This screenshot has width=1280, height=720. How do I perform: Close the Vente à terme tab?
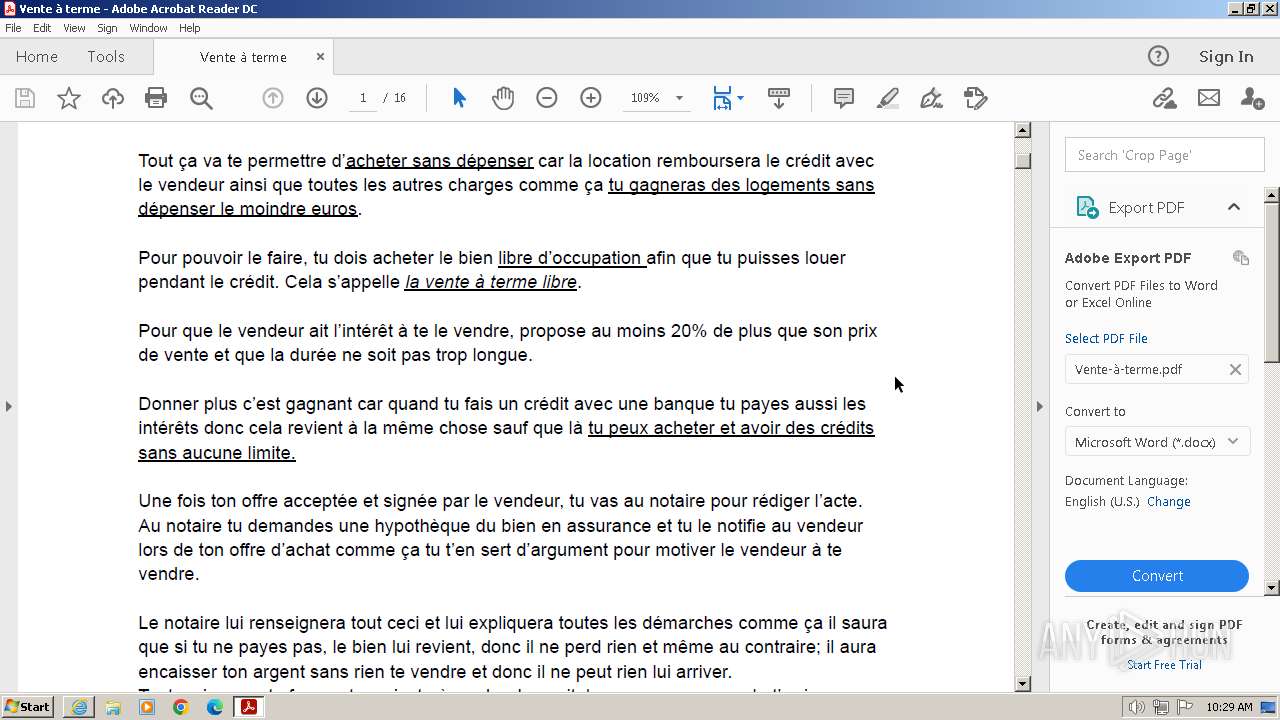click(320, 57)
